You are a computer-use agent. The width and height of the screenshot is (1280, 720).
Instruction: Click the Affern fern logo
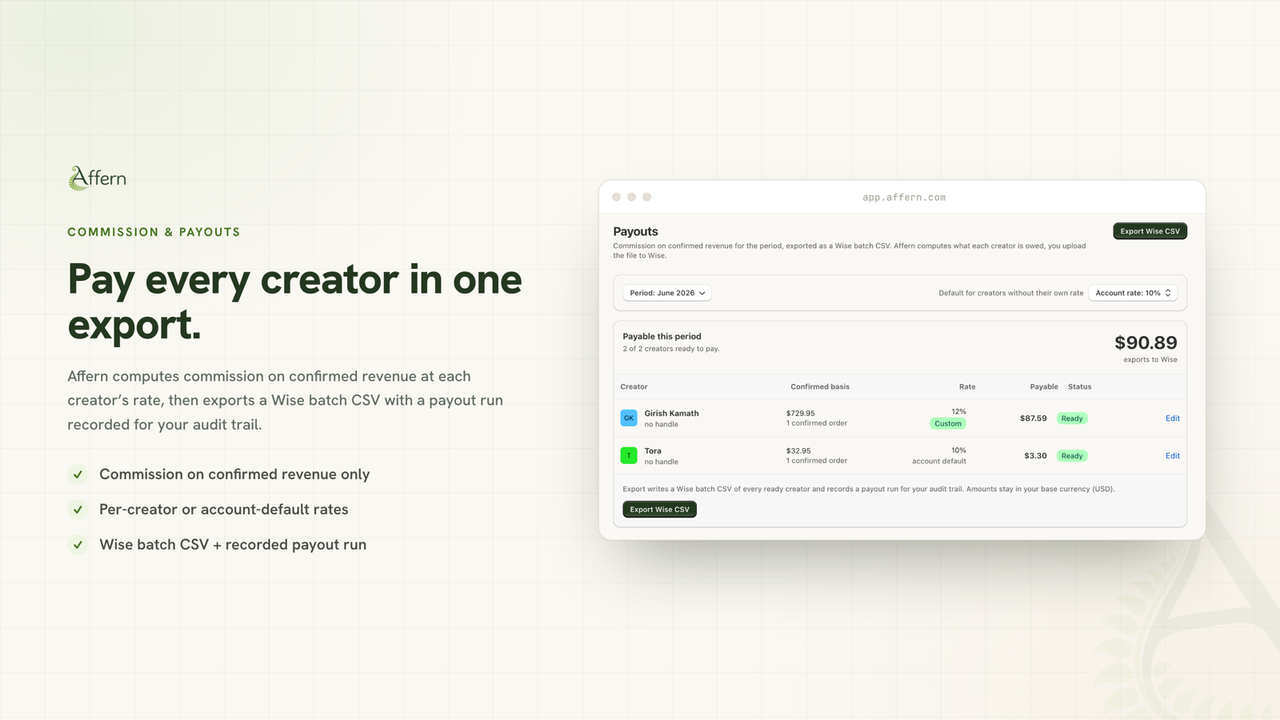click(97, 179)
